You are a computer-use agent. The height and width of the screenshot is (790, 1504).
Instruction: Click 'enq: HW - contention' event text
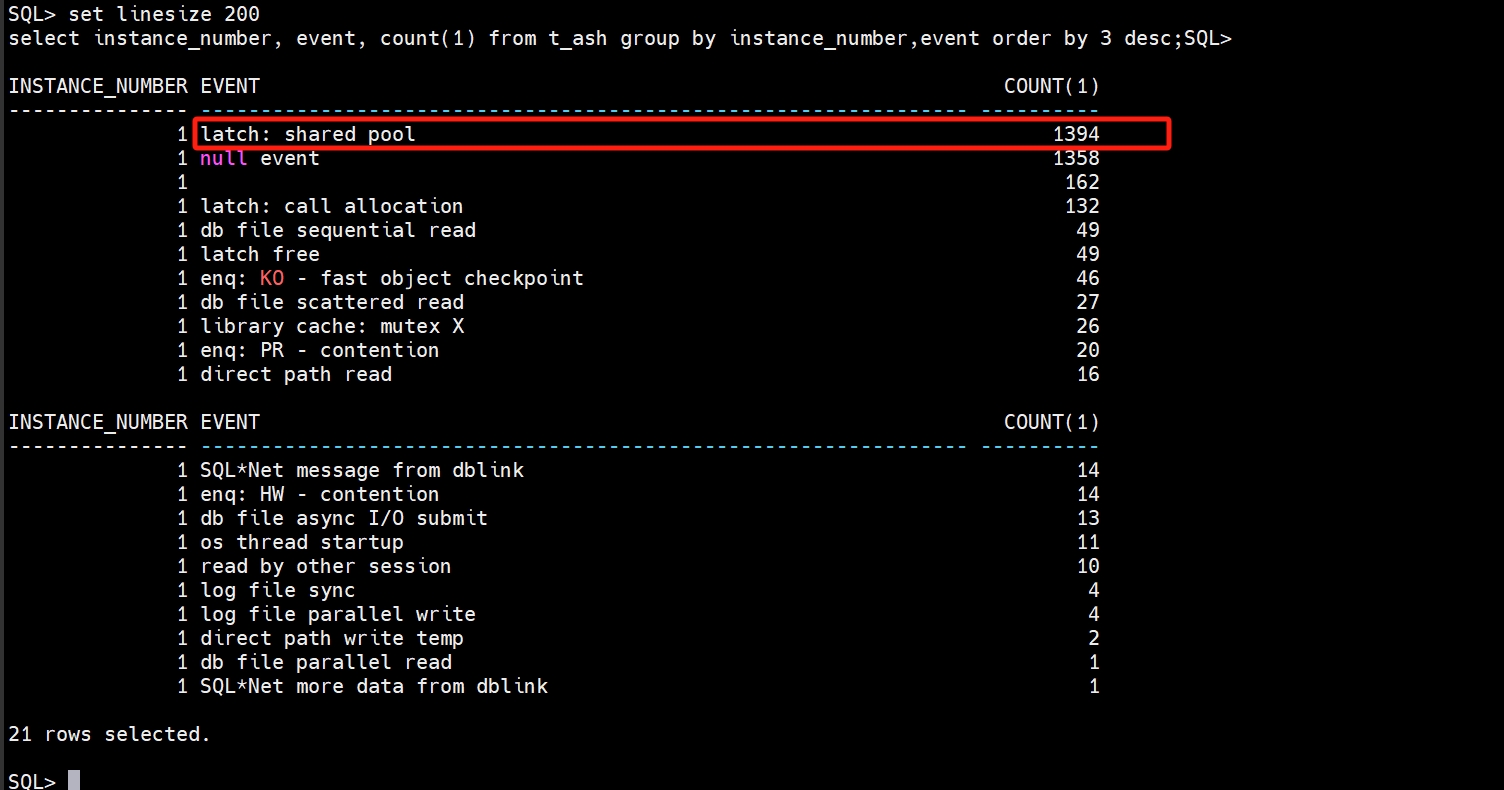[x=320, y=494]
